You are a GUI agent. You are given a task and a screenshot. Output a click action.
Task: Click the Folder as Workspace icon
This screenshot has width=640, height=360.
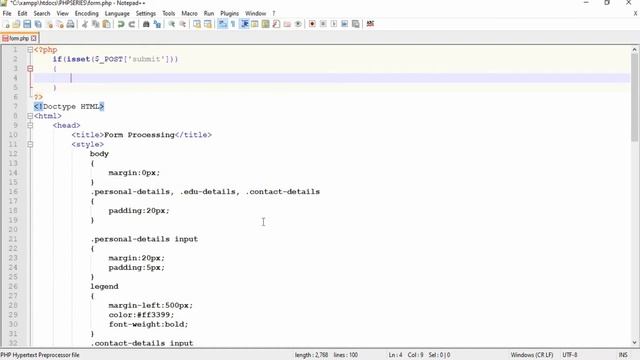coord(287,24)
